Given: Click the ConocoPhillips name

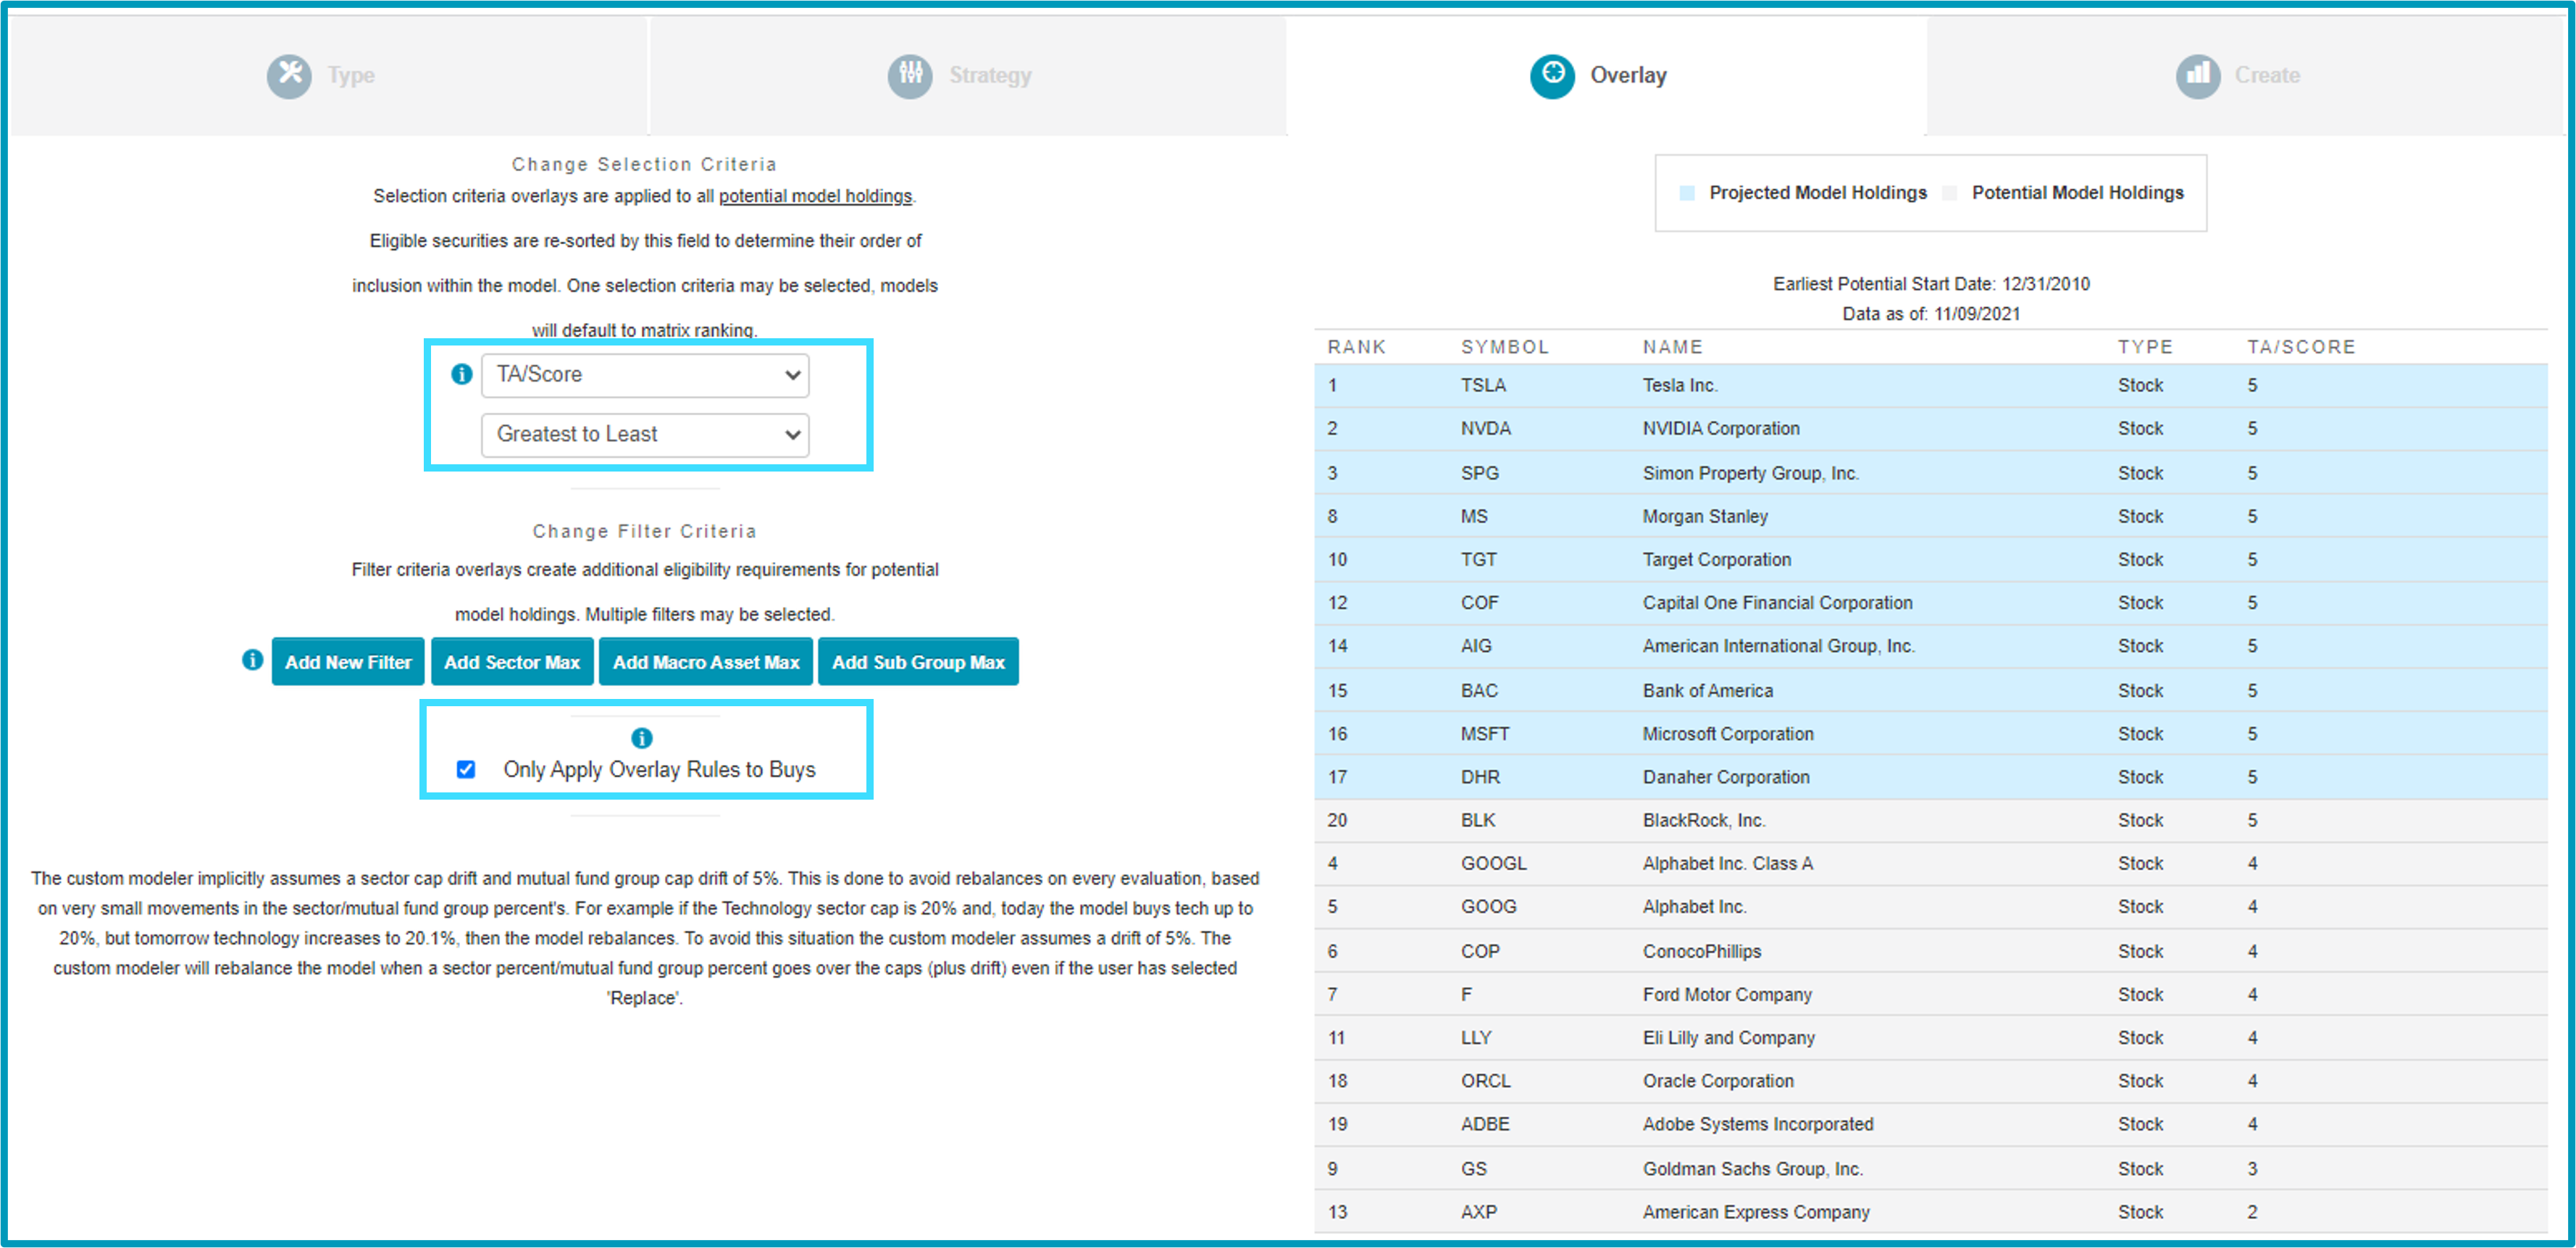Looking at the screenshot, I should (1701, 951).
